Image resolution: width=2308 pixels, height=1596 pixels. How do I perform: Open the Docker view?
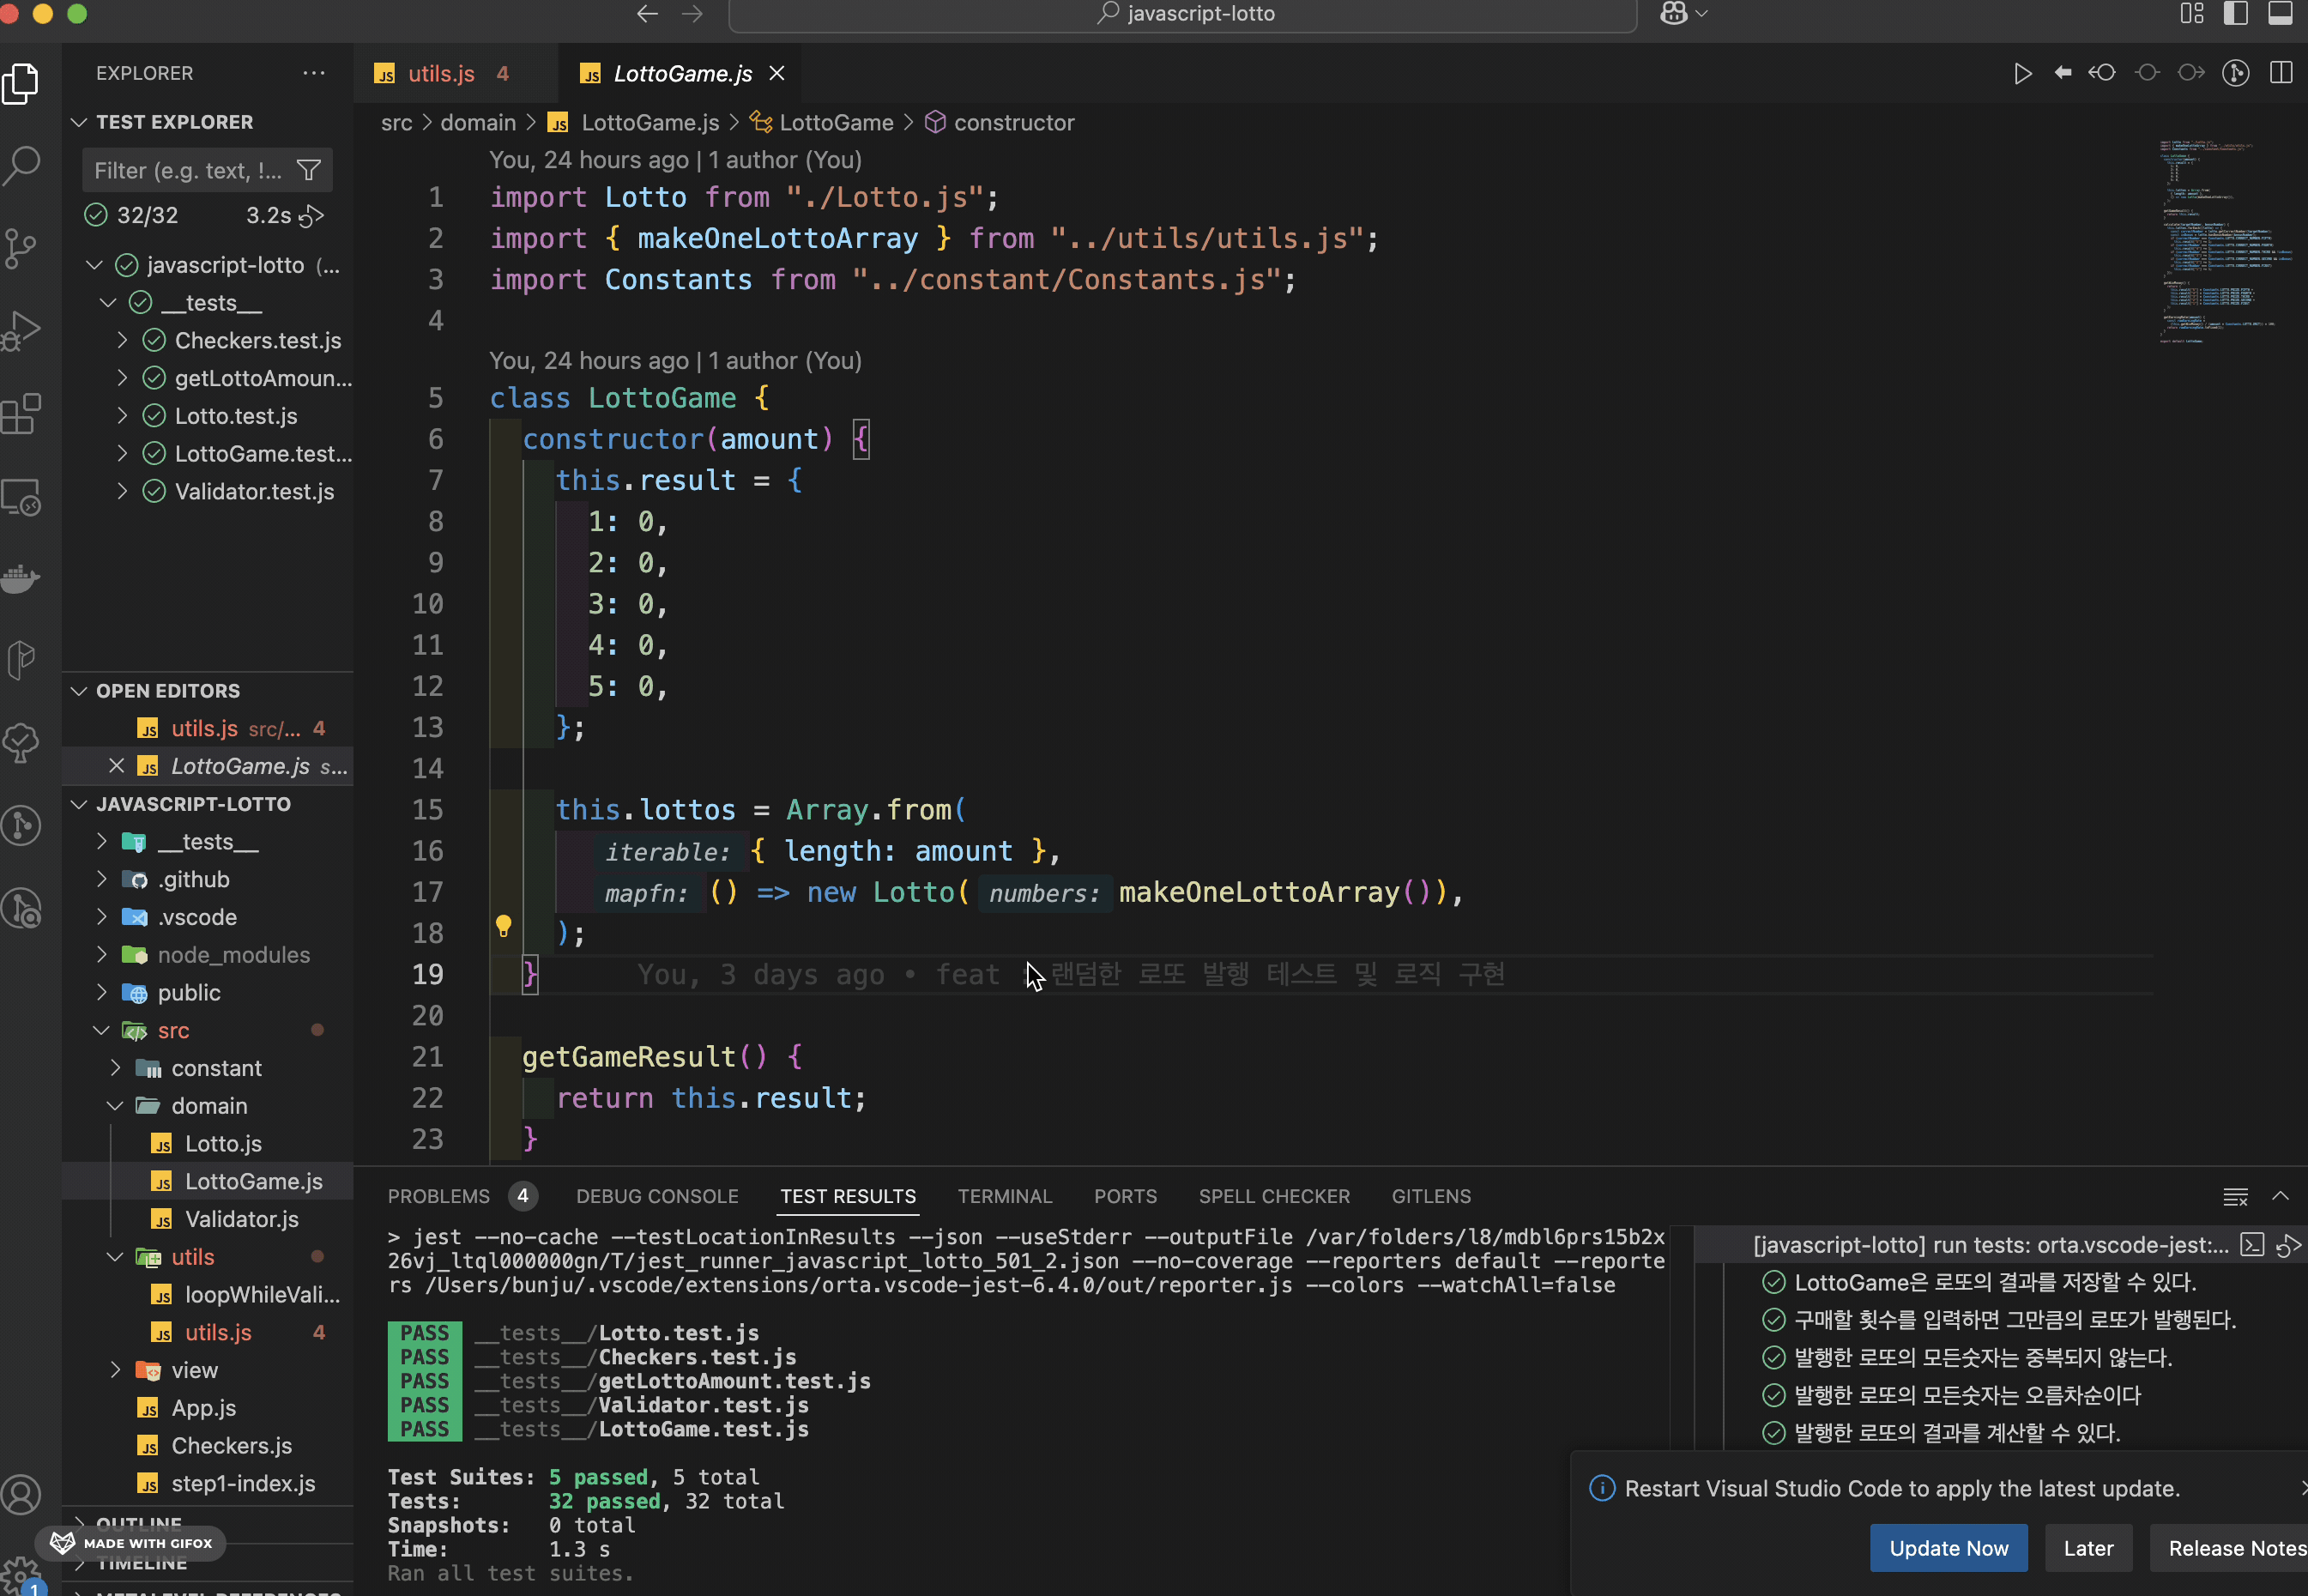(21, 578)
